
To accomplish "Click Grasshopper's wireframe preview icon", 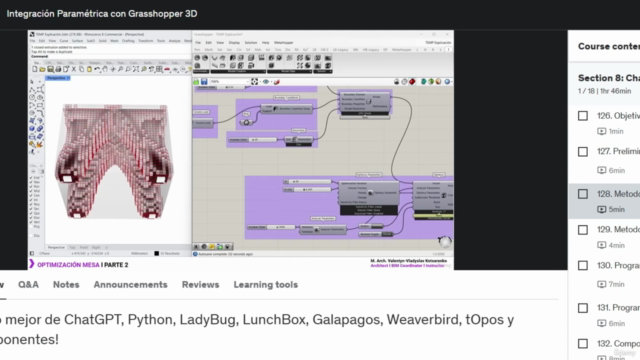I will click(x=404, y=82).
